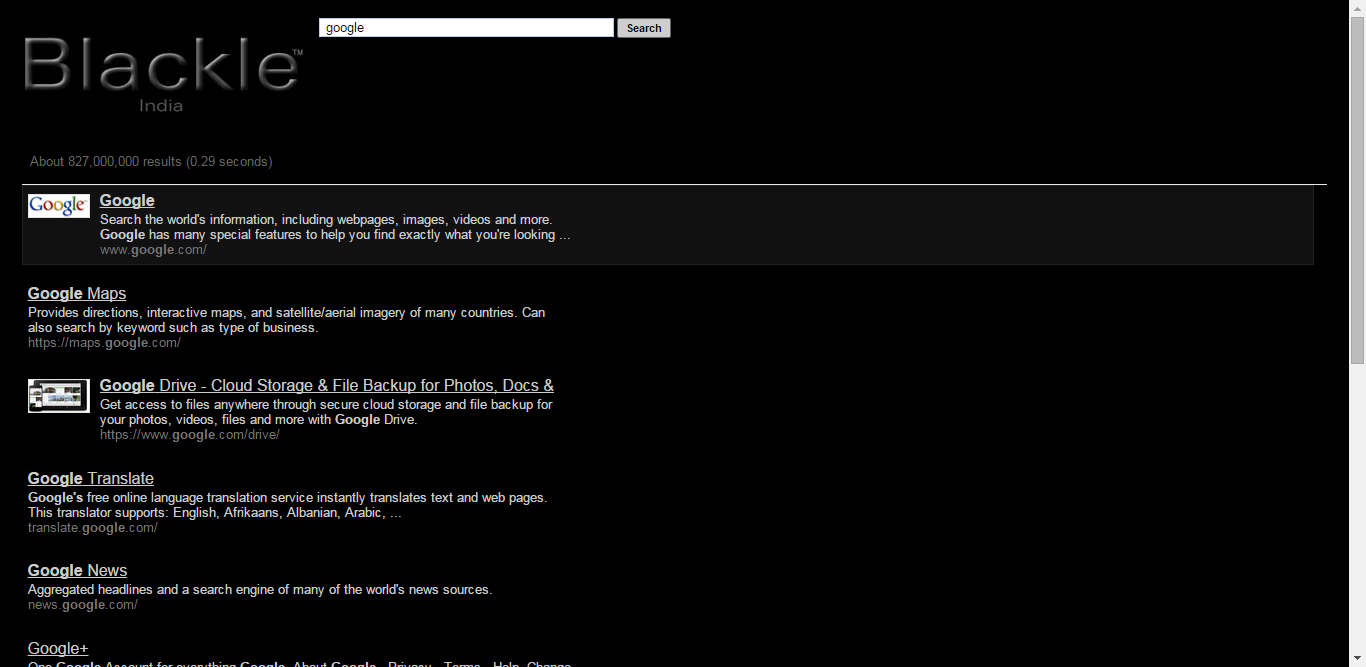Visit the www.google.com URL link
The width and height of the screenshot is (1366, 667).
(x=153, y=249)
